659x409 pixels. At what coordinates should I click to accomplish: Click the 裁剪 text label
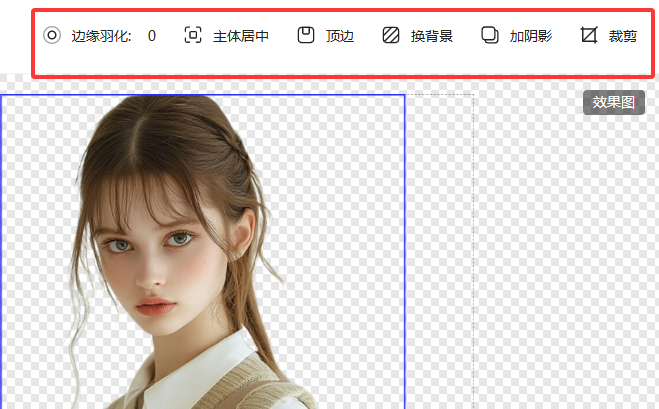[x=623, y=36]
